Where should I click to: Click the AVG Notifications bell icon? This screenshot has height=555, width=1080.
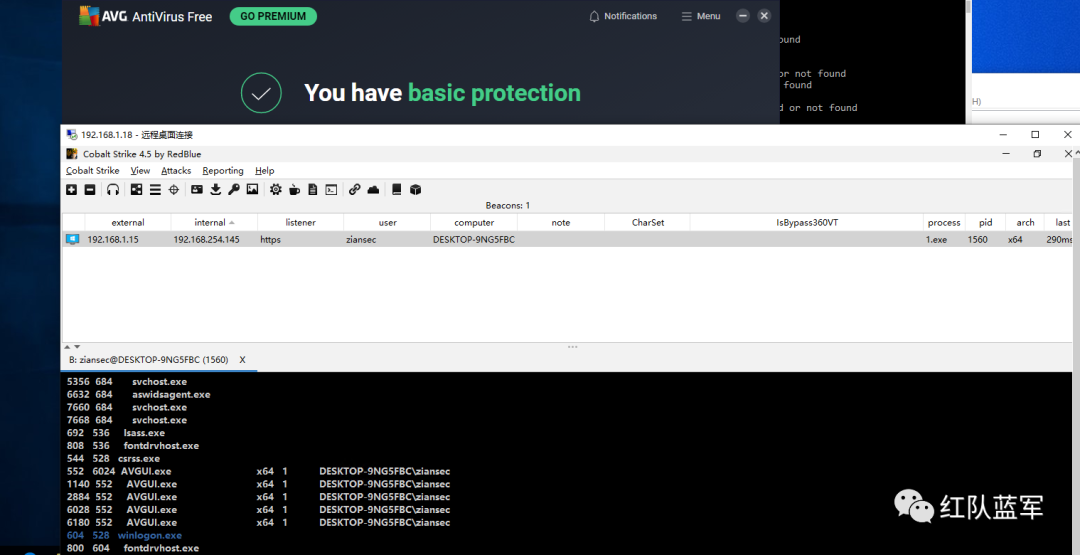594,17
